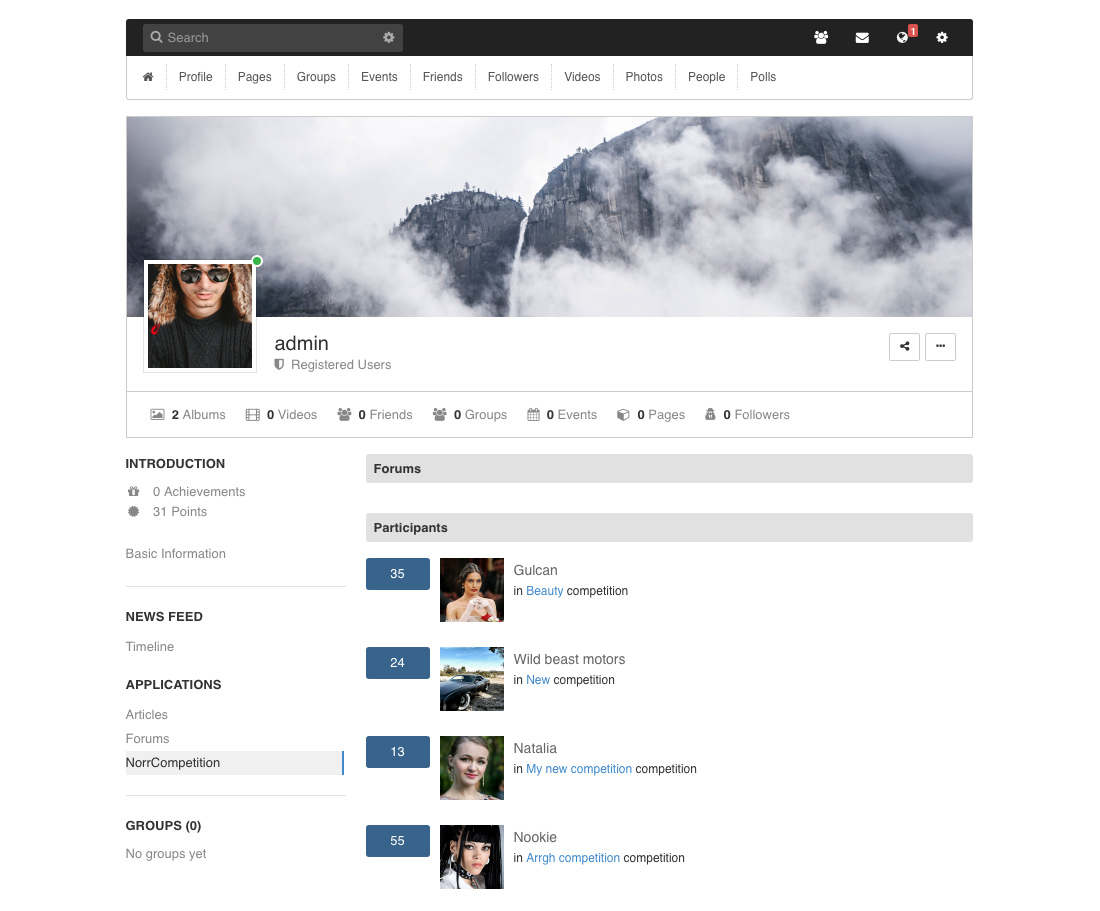Click the search options gear icon
Screen dimensions: 1100x911
click(x=389, y=38)
